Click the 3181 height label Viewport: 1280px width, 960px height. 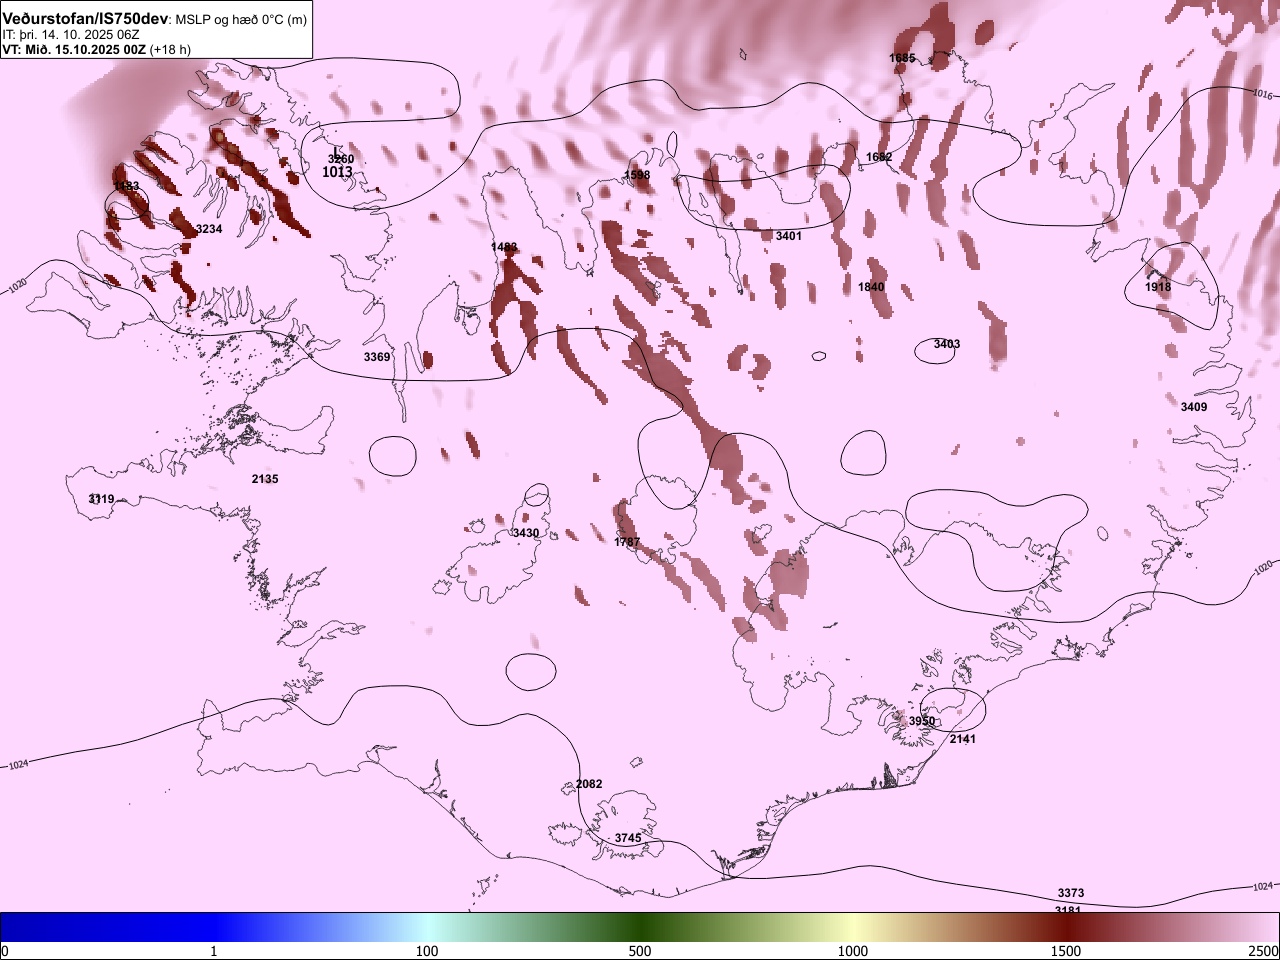point(1068,909)
